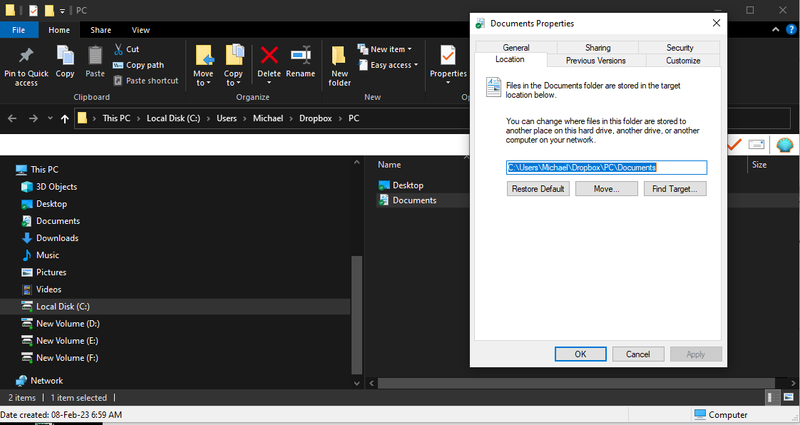Click the Cut scissors icon
Viewport: 800px width, 425px height.
coord(120,49)
